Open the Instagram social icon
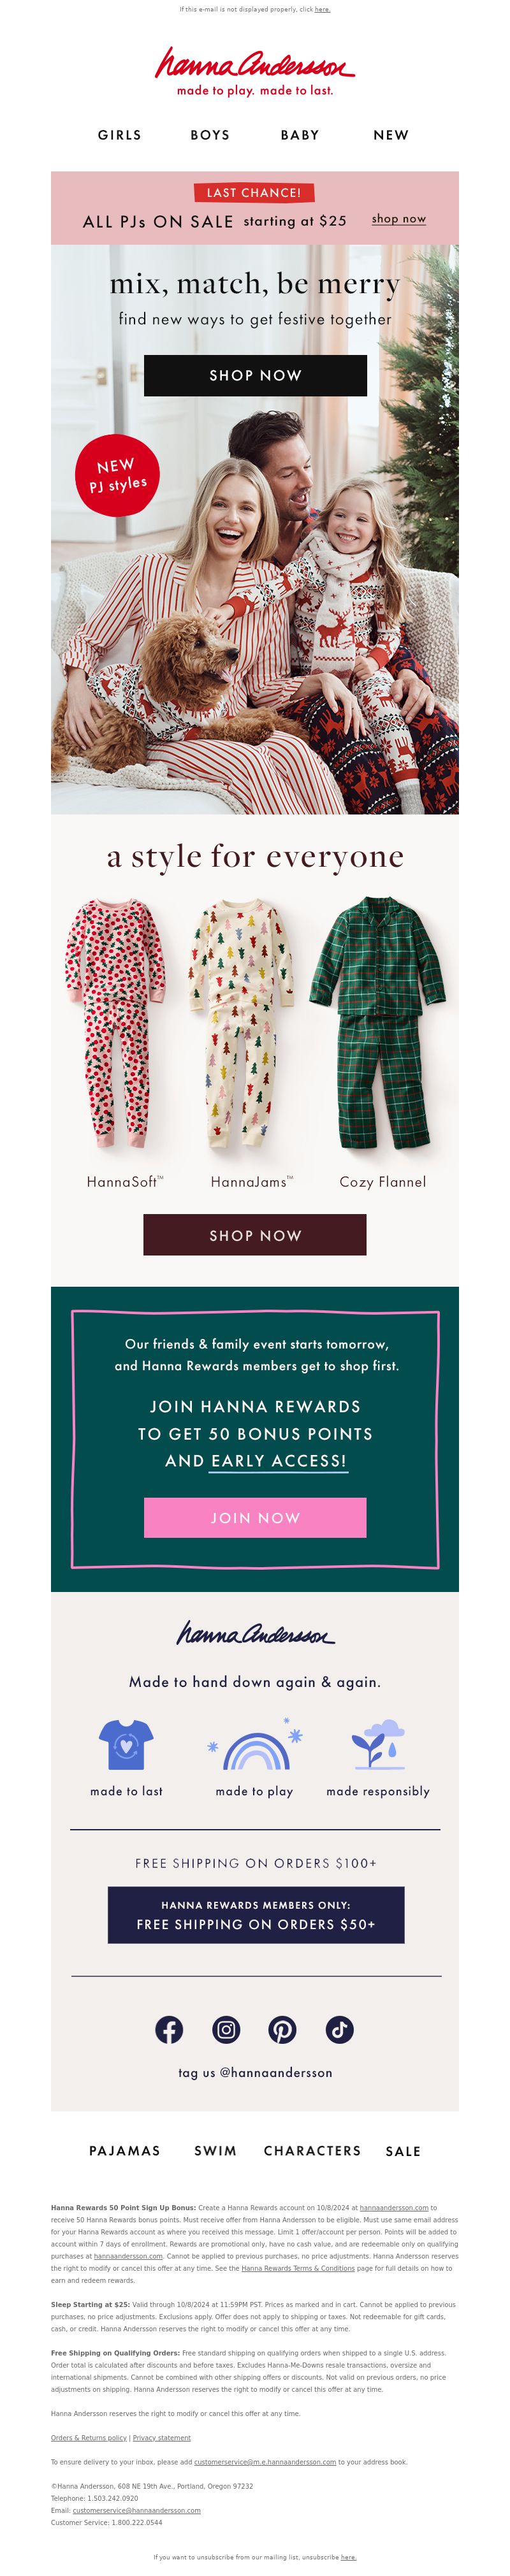 tap(226, 2029)
